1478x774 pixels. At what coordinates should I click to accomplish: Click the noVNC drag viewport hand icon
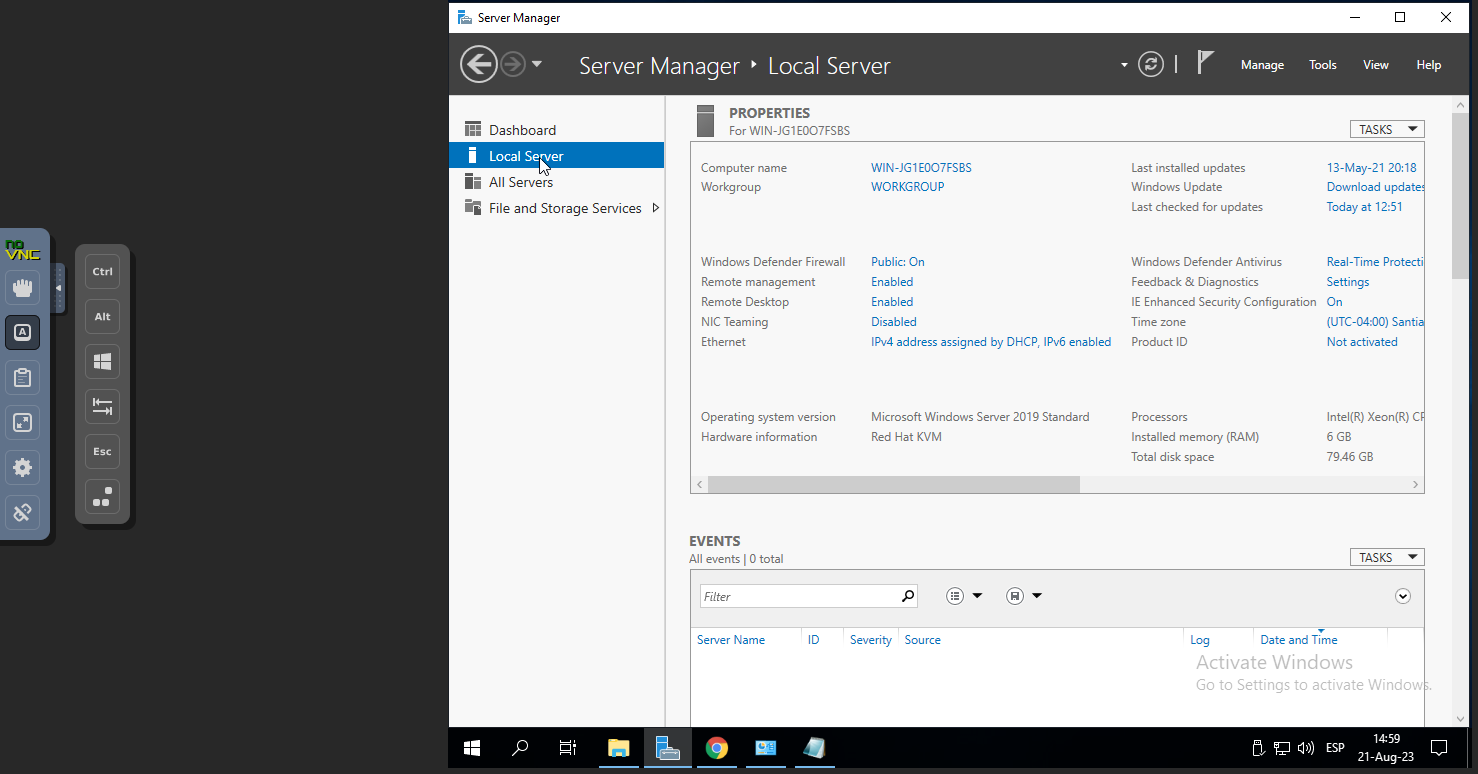click(x=22, y=288)
